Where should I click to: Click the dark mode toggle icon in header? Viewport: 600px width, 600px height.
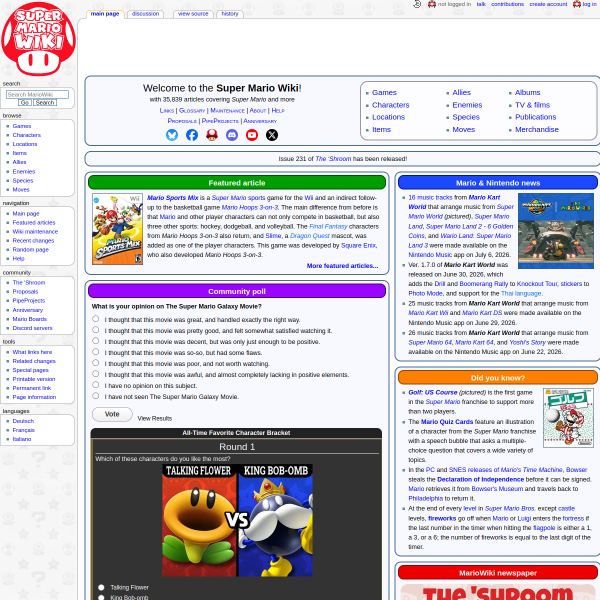(x=417, y=4)
